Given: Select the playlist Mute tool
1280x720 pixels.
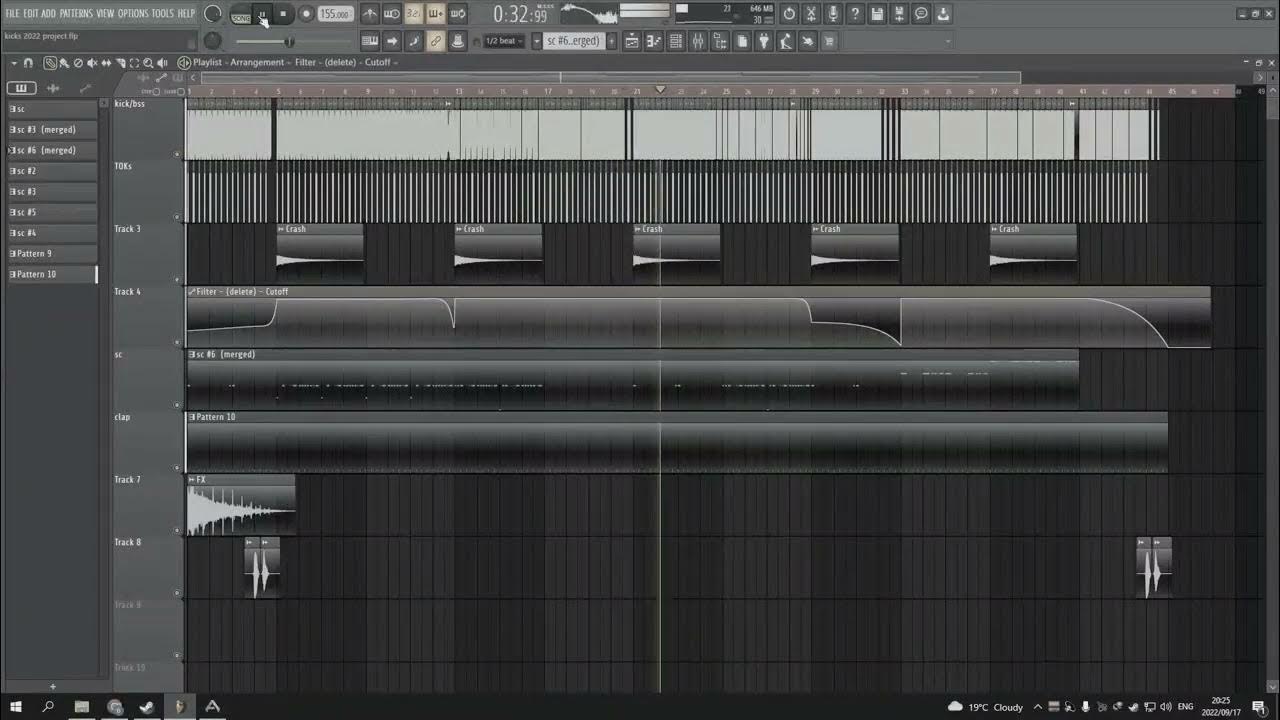Looking at the screenshot, I should [92, 63].
